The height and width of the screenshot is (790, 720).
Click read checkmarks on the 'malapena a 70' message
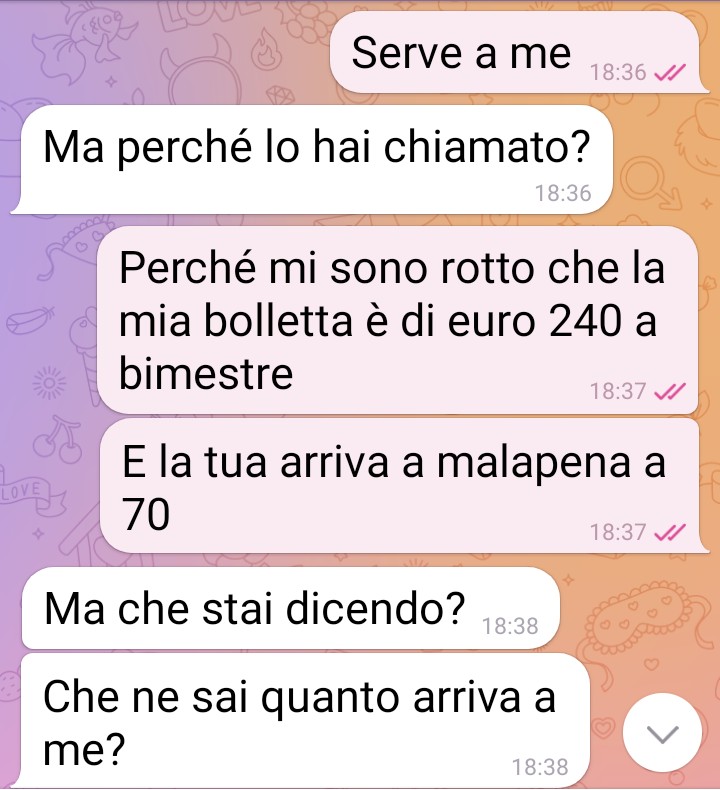(670, 532)
